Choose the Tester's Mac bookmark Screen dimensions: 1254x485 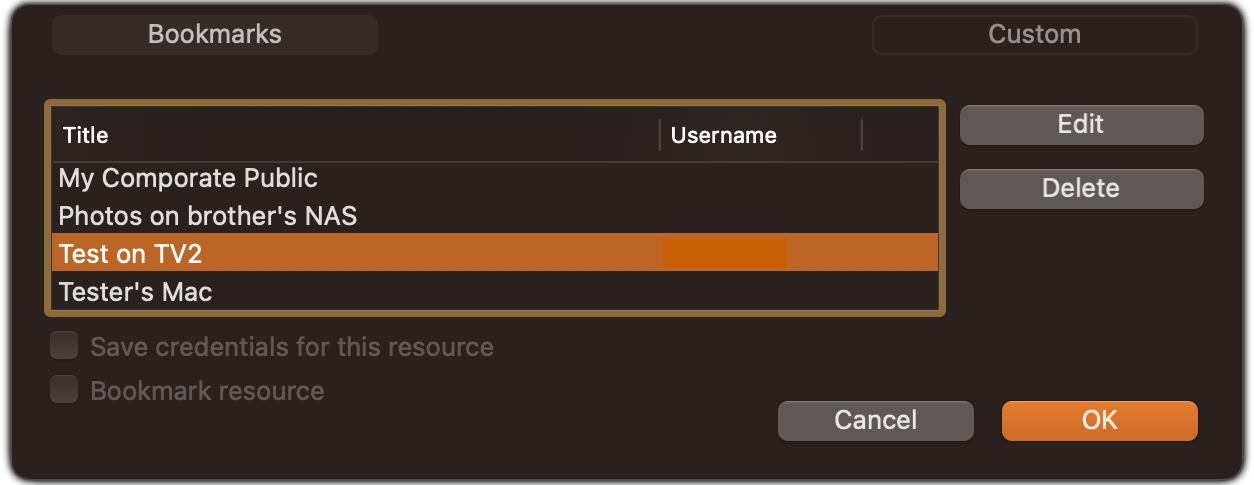coord(135,292)
